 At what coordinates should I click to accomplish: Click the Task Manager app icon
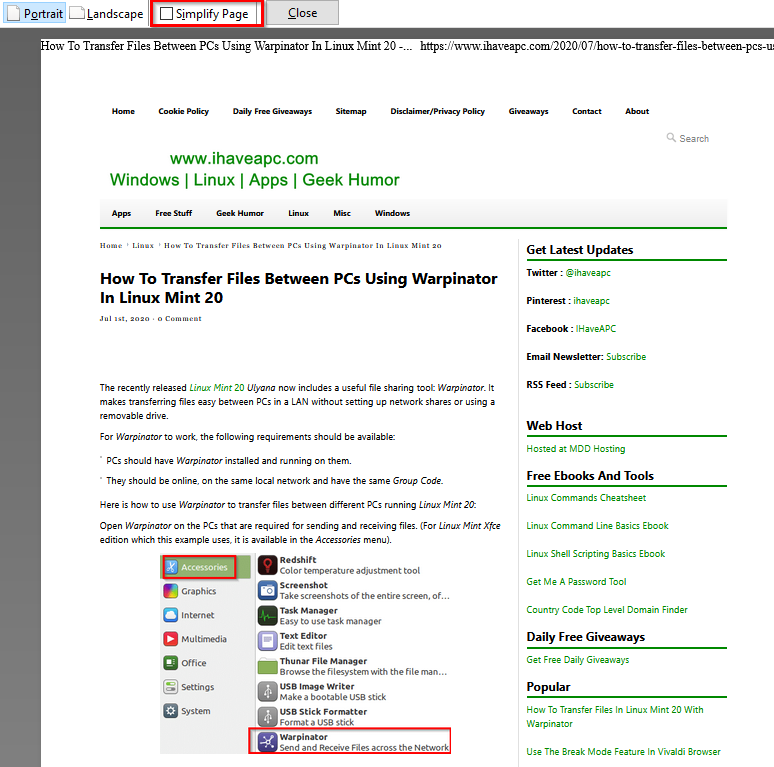268,615
